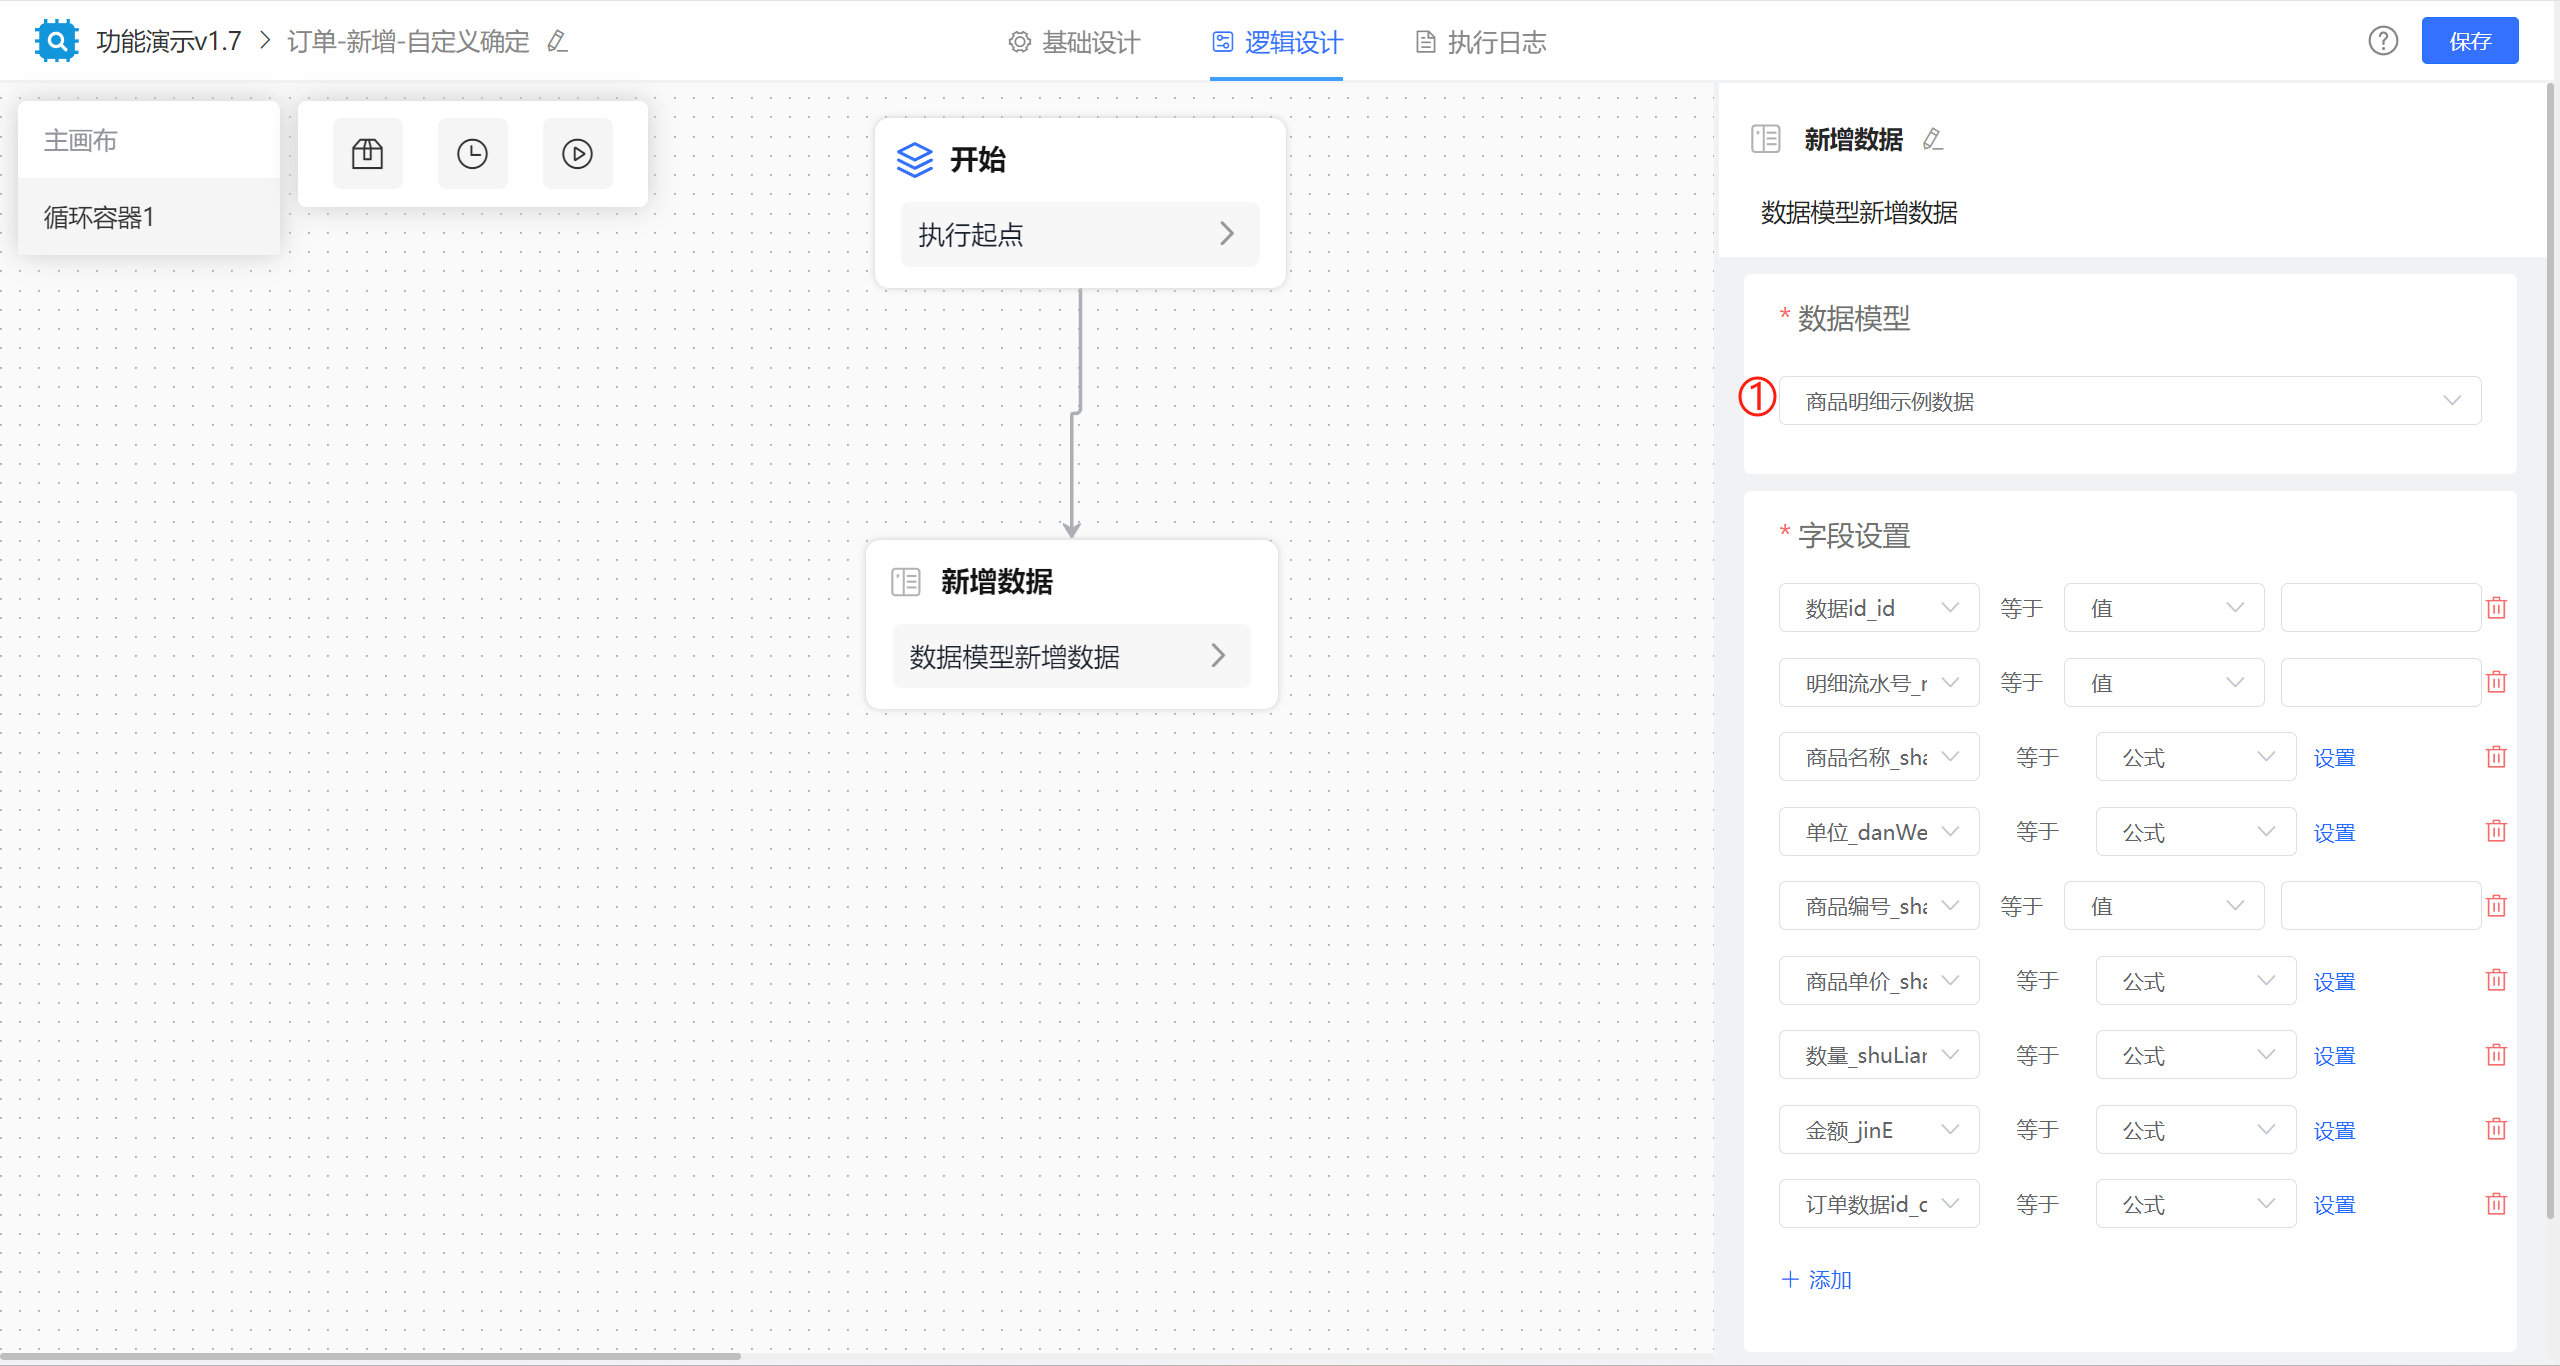2560x1366 pixels.
Task: Click value input field for 明细流水号 row
Action: [2379, 683]
